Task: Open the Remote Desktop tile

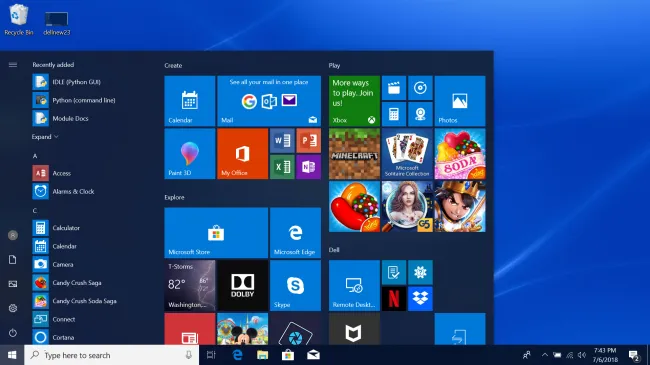Action: coord(354,285)
